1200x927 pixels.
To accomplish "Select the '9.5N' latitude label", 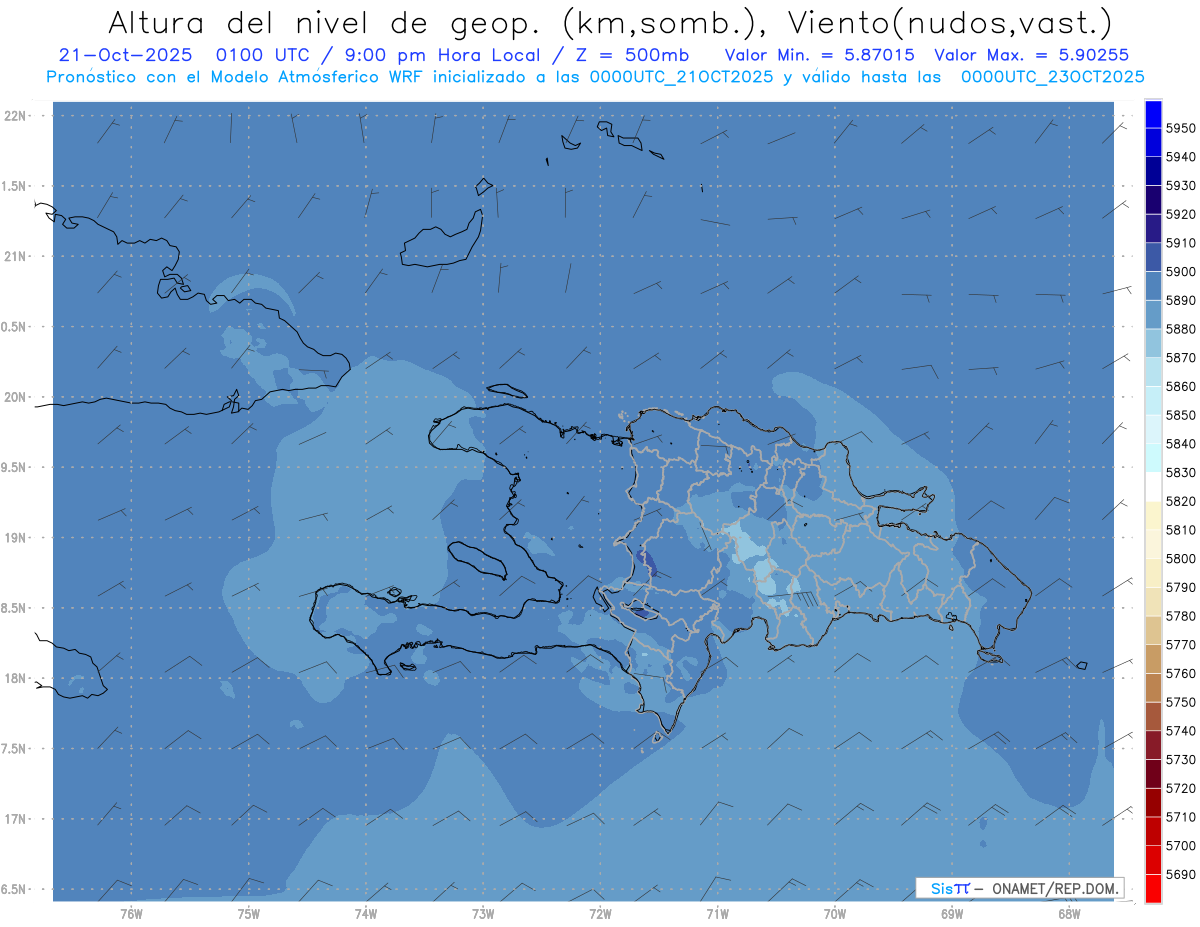I will (13, 467).
